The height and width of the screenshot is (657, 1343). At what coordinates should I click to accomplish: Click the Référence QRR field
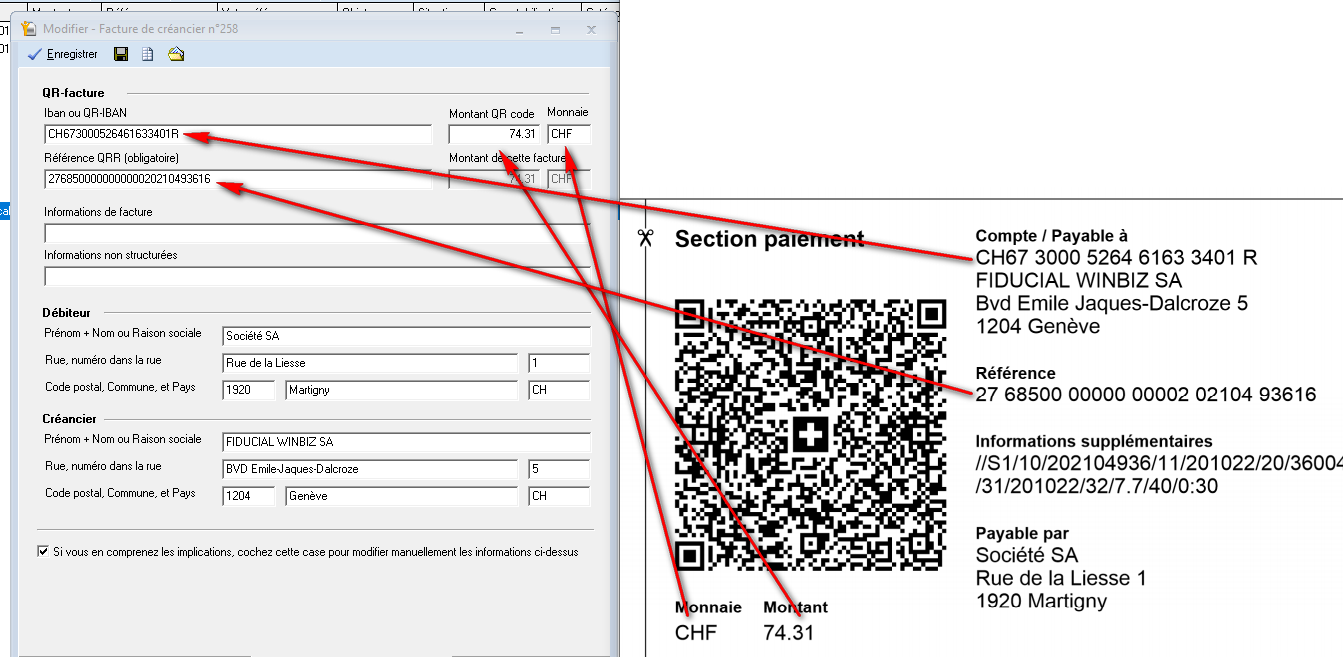238,179
